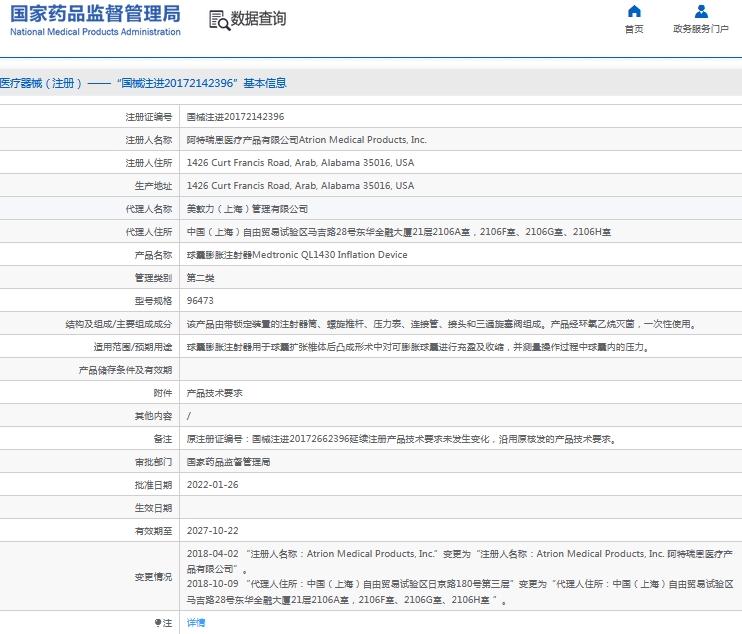The width and height of the screenshot is (742, 634).
Task: Open the 国家药品监督管理局 site logo
Action: [x=95, y=20]
